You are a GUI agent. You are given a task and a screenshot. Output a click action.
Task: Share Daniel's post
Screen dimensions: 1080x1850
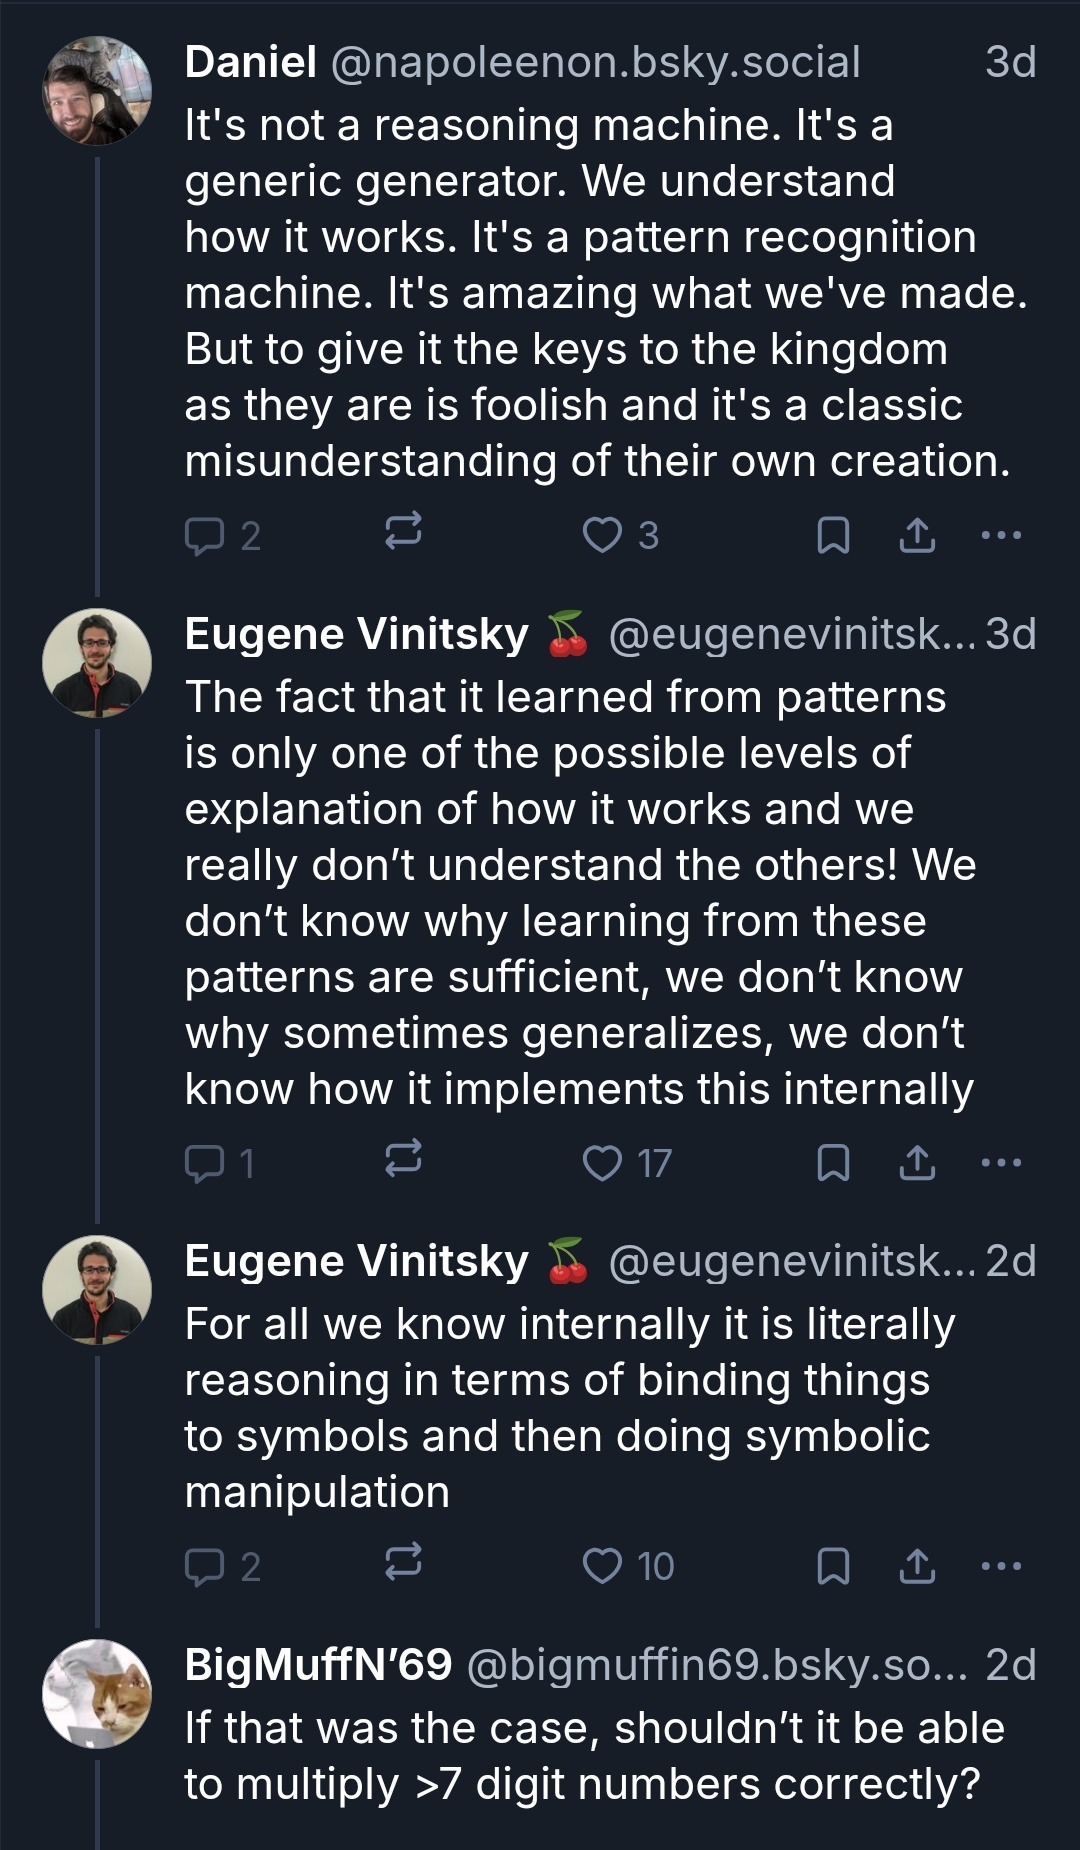pos(917,536)
